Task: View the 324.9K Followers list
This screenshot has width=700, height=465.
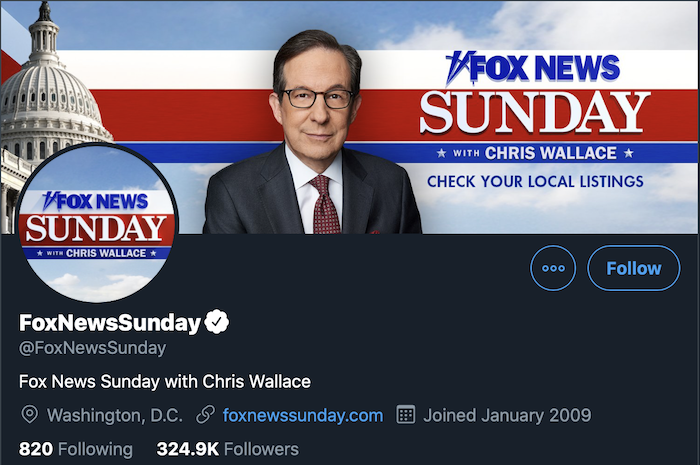Action: 227,449
